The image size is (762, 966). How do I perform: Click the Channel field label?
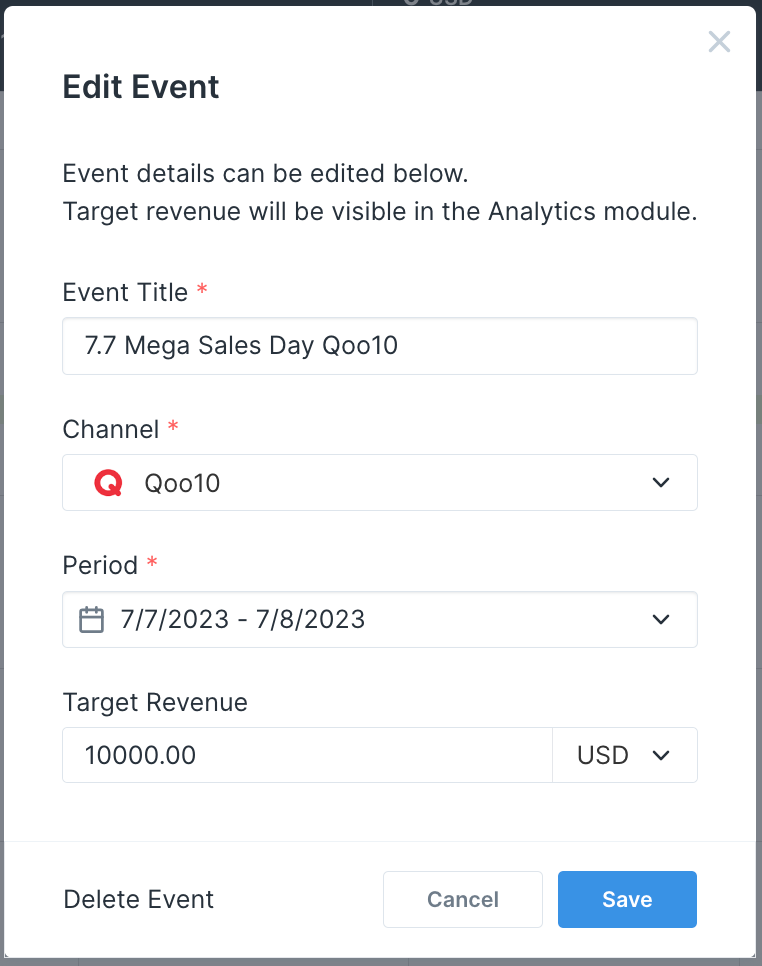click(x=111, y=429)
